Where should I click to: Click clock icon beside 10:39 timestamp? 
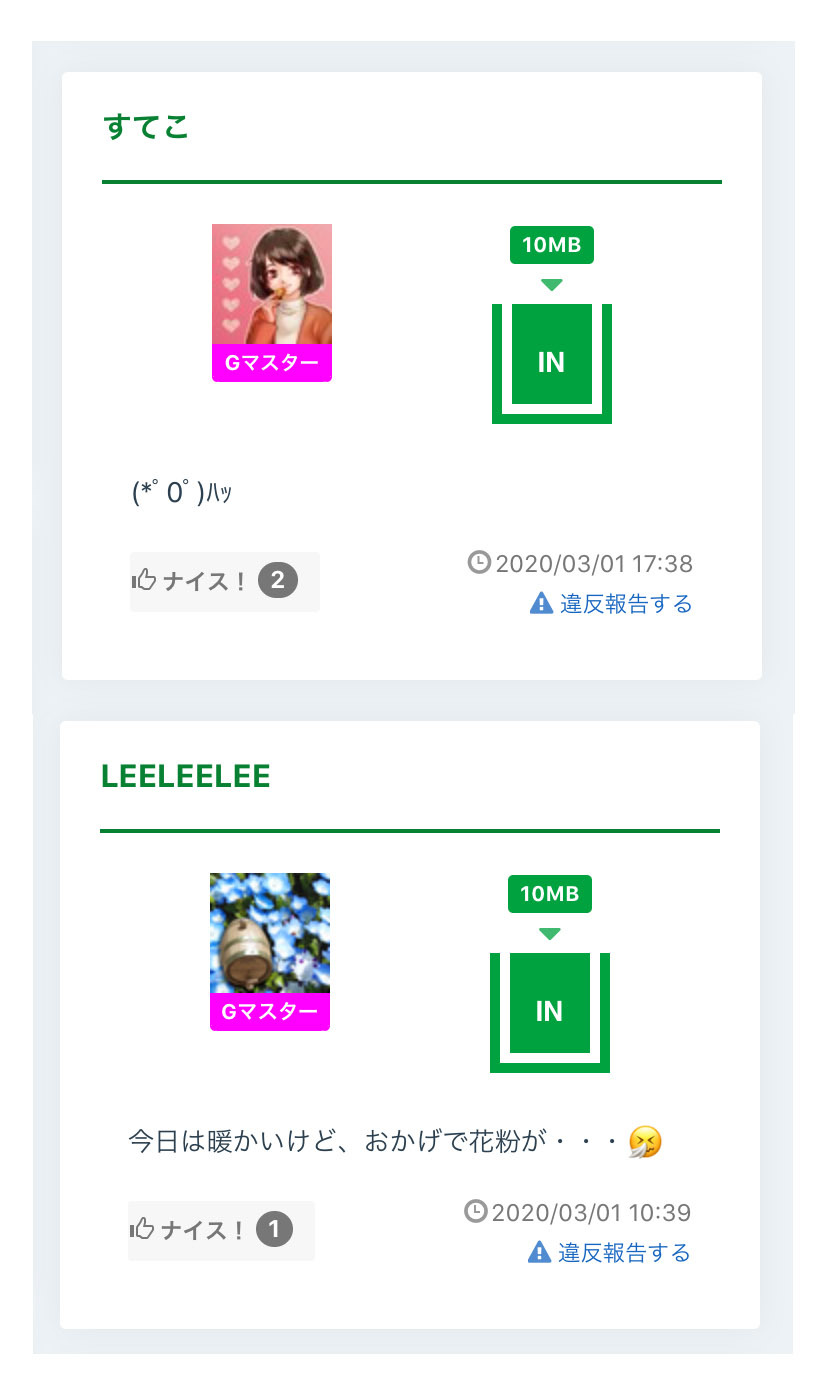476,1211
